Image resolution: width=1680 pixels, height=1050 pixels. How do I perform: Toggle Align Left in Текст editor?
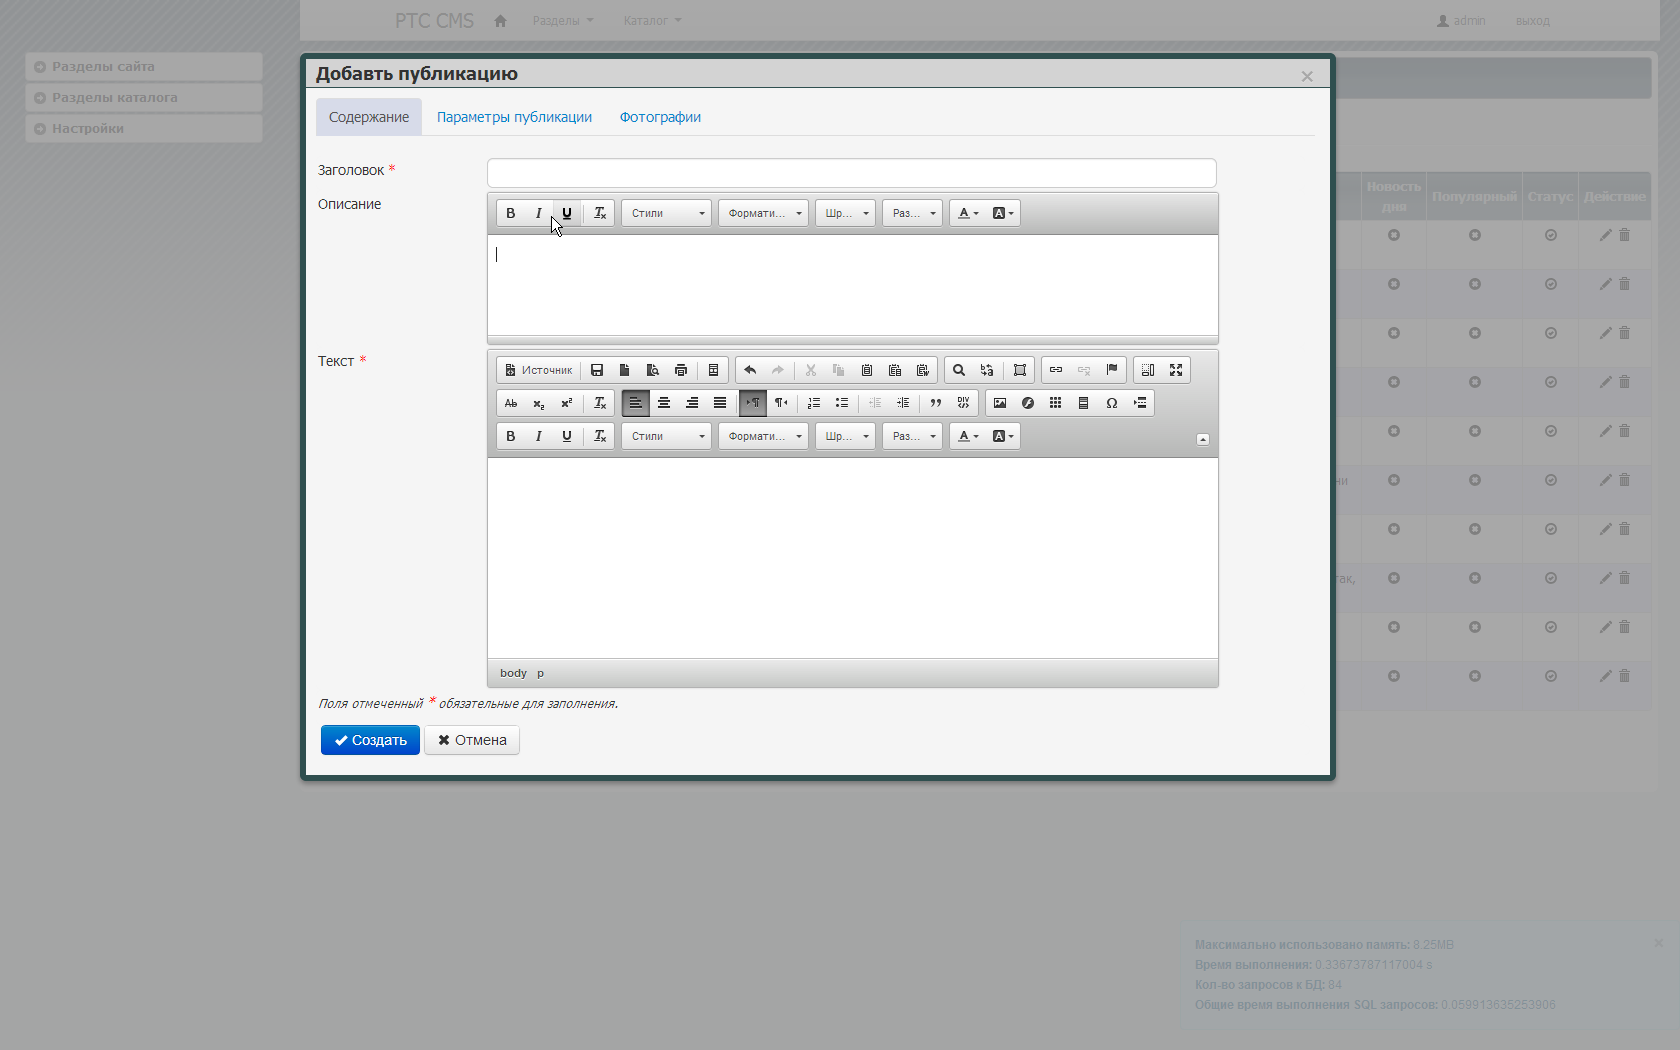[636, 403]
